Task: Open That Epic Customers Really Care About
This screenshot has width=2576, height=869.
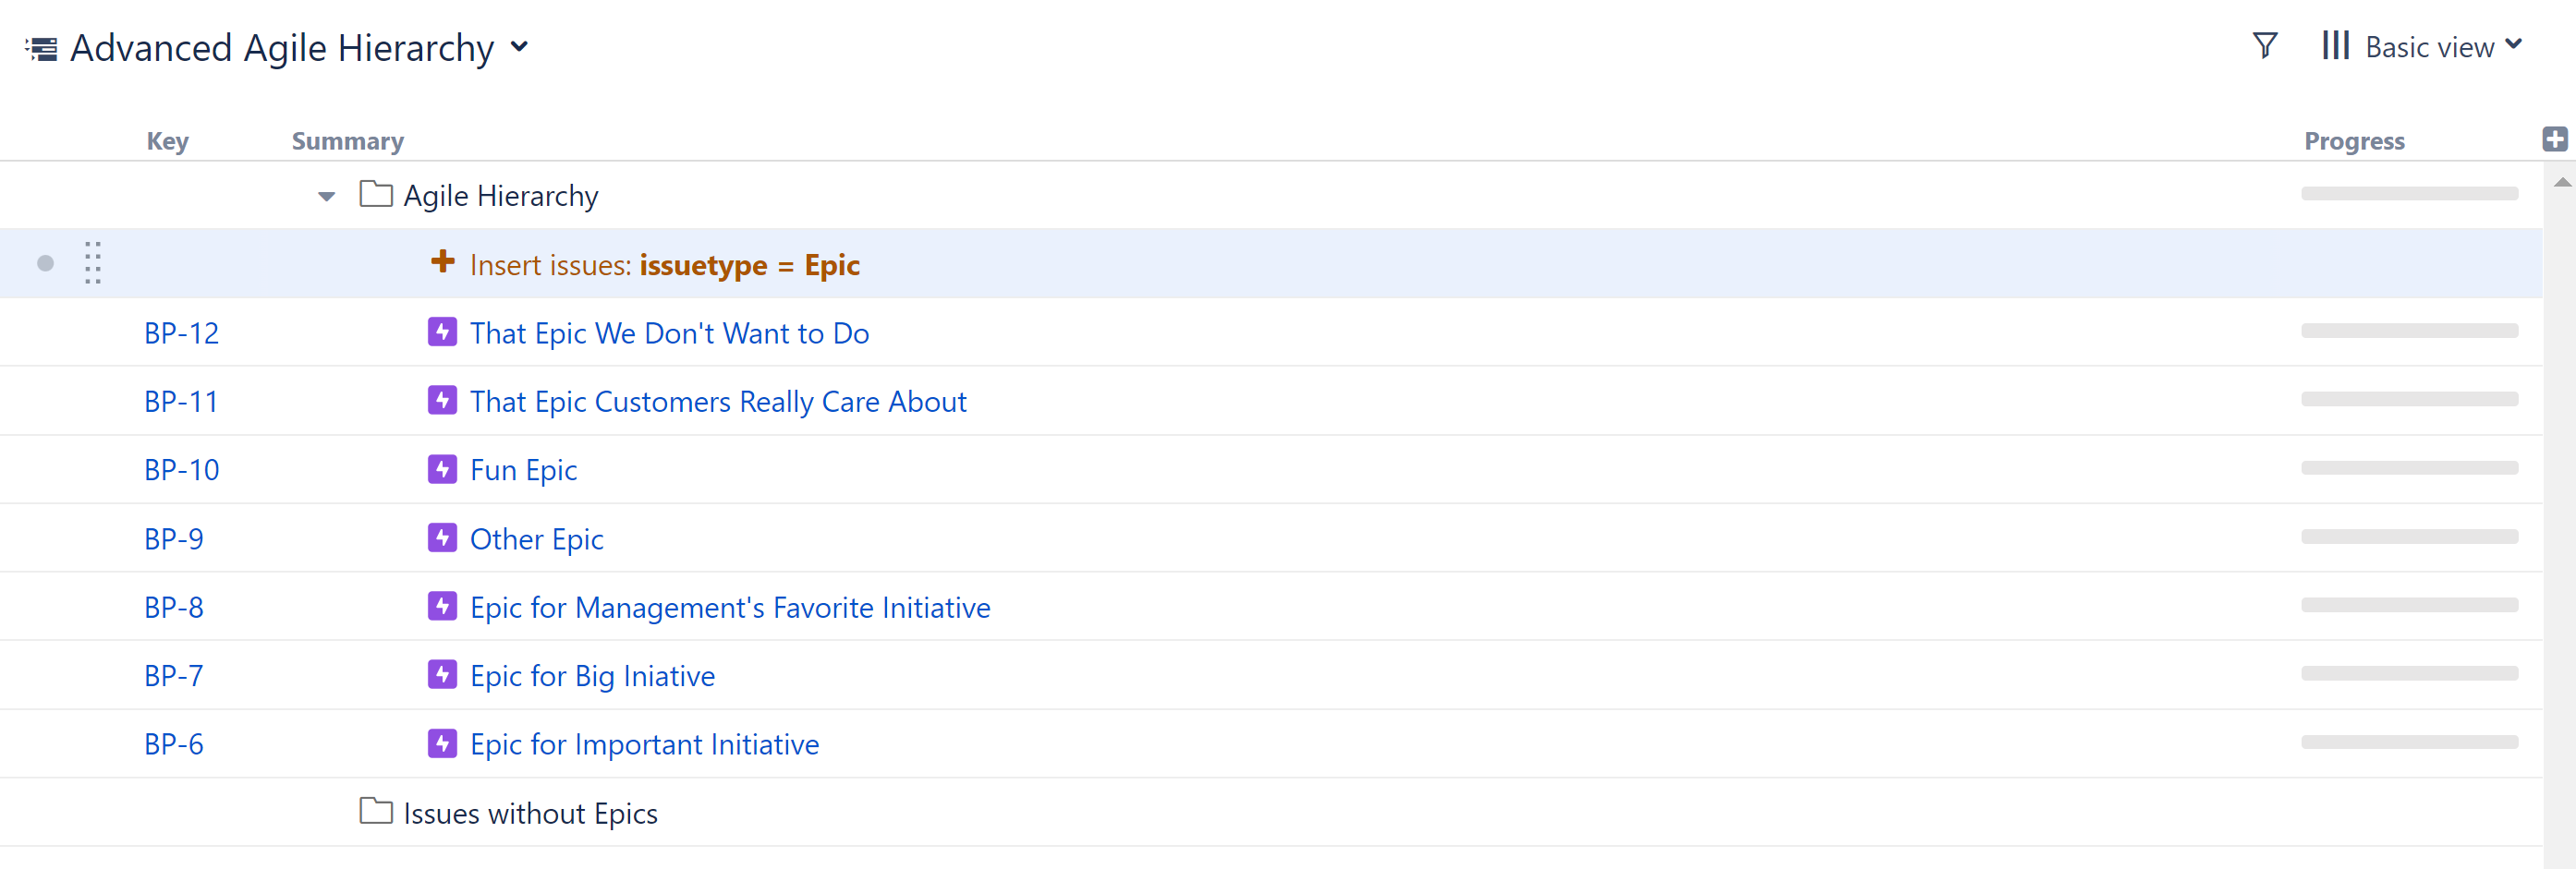Action: 717,401
